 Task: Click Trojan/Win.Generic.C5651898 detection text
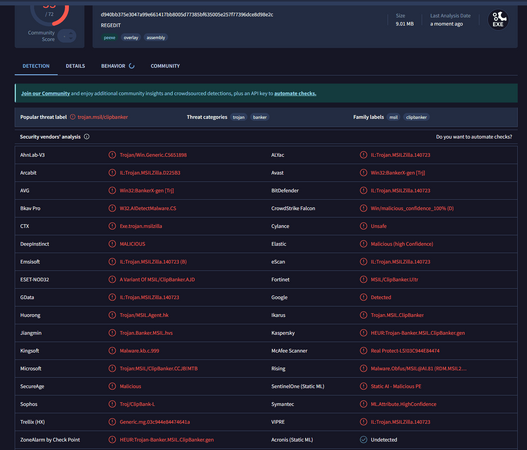point(153,155)
